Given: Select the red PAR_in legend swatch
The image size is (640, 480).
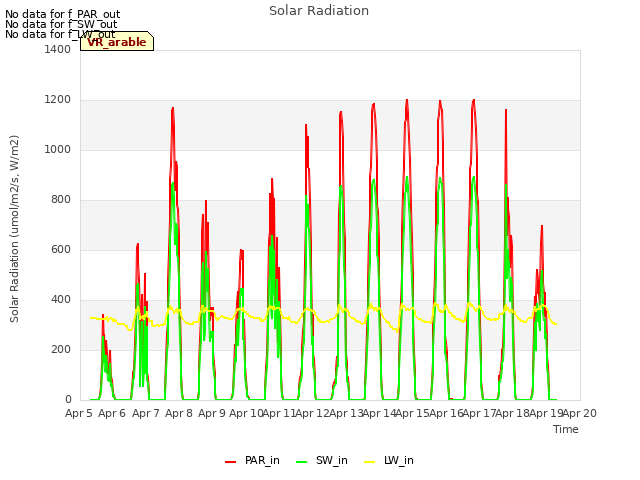Looking at the screenshot, I should pos(231,462).
